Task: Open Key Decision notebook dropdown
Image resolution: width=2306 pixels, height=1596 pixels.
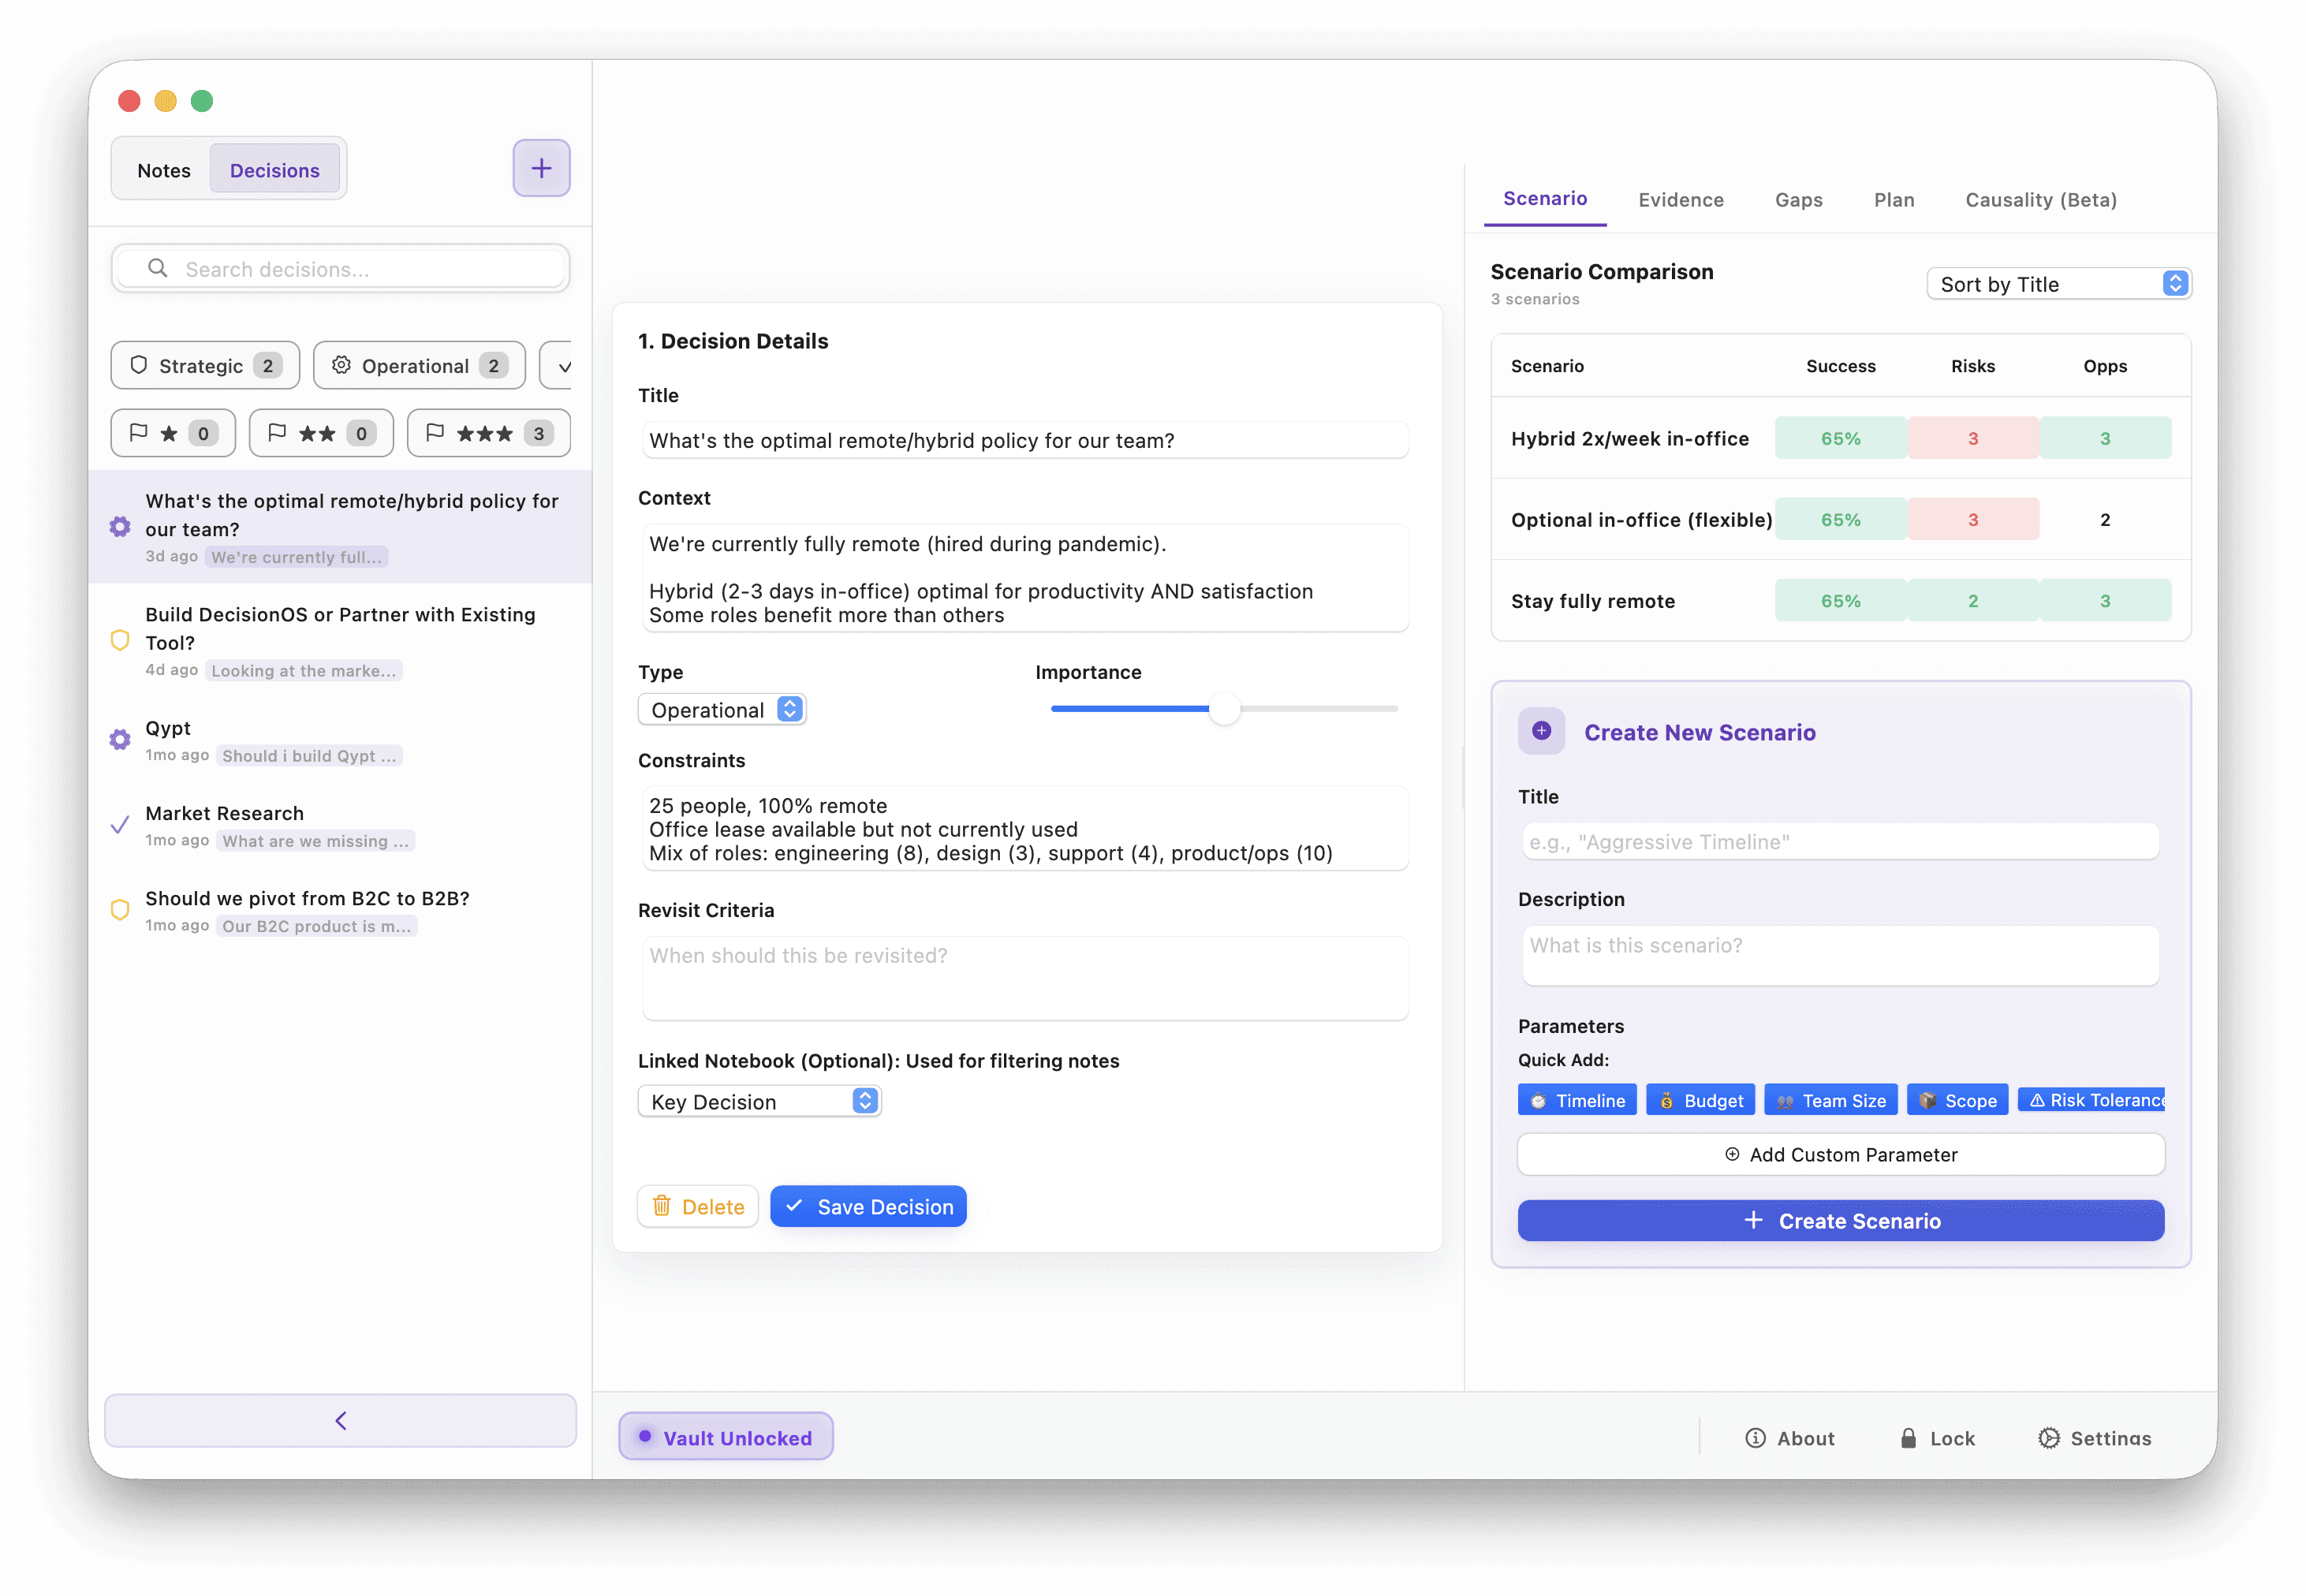Action: (x=759, y=1101)
